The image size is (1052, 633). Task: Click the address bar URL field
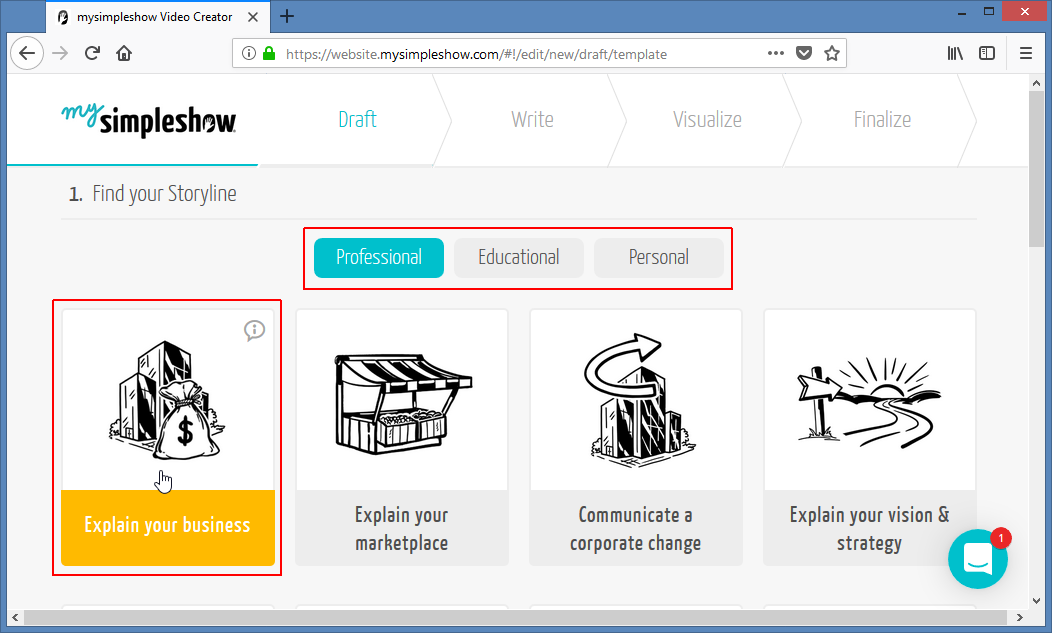click(520, 54)
